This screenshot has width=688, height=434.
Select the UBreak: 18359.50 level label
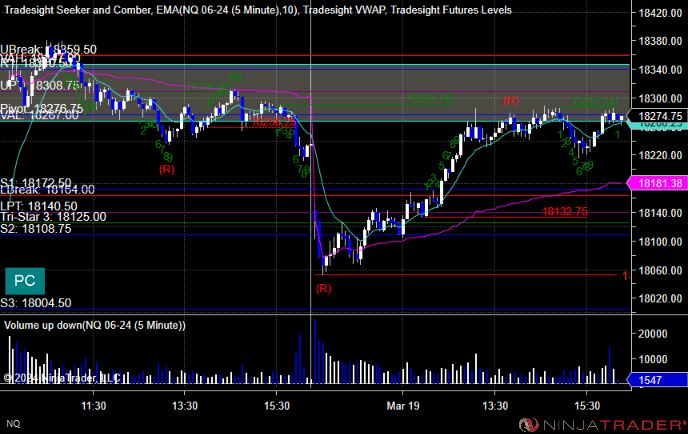click(48, 50)
